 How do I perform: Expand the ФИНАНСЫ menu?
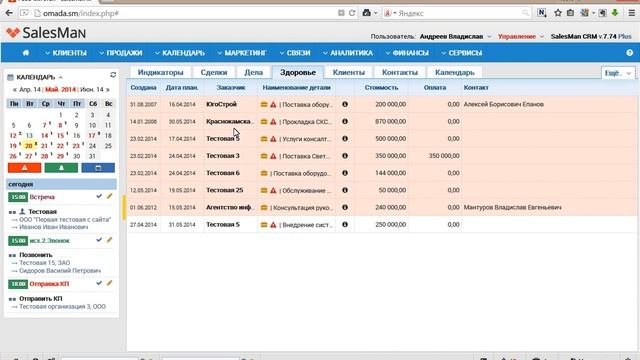[x=407, y=53]
